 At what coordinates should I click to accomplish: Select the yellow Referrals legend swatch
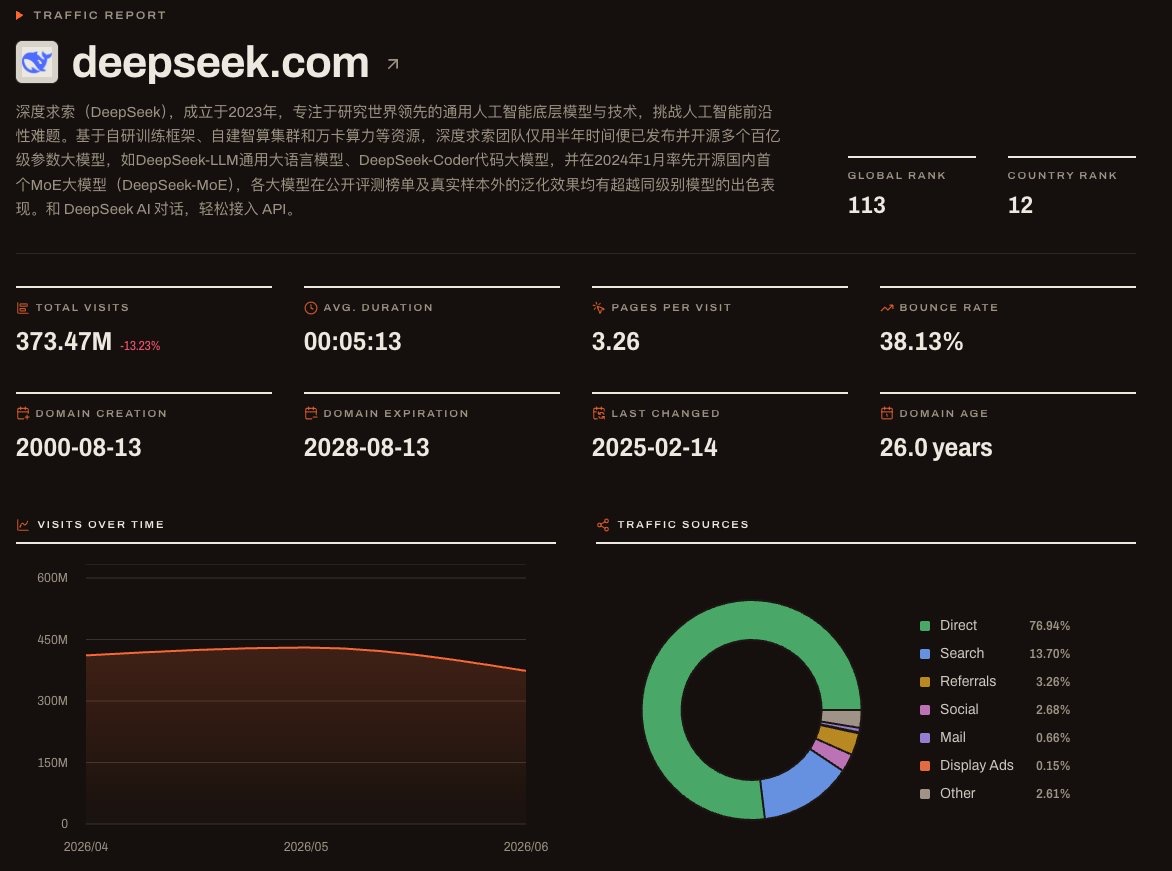point(925,682)
